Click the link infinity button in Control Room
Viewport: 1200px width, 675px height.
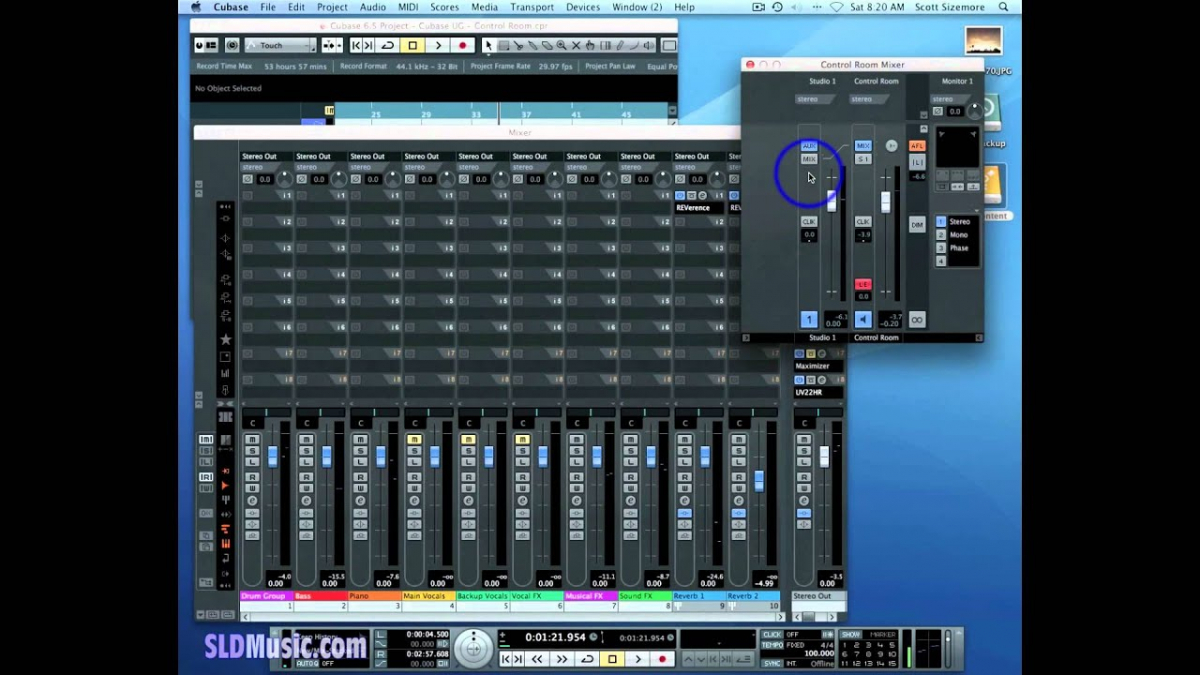click(x=917, y=320)
